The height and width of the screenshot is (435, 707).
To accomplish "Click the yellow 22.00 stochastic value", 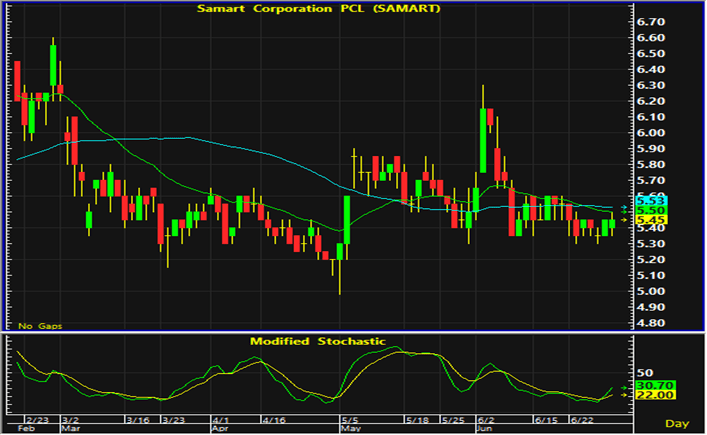I will pos(655,395).
